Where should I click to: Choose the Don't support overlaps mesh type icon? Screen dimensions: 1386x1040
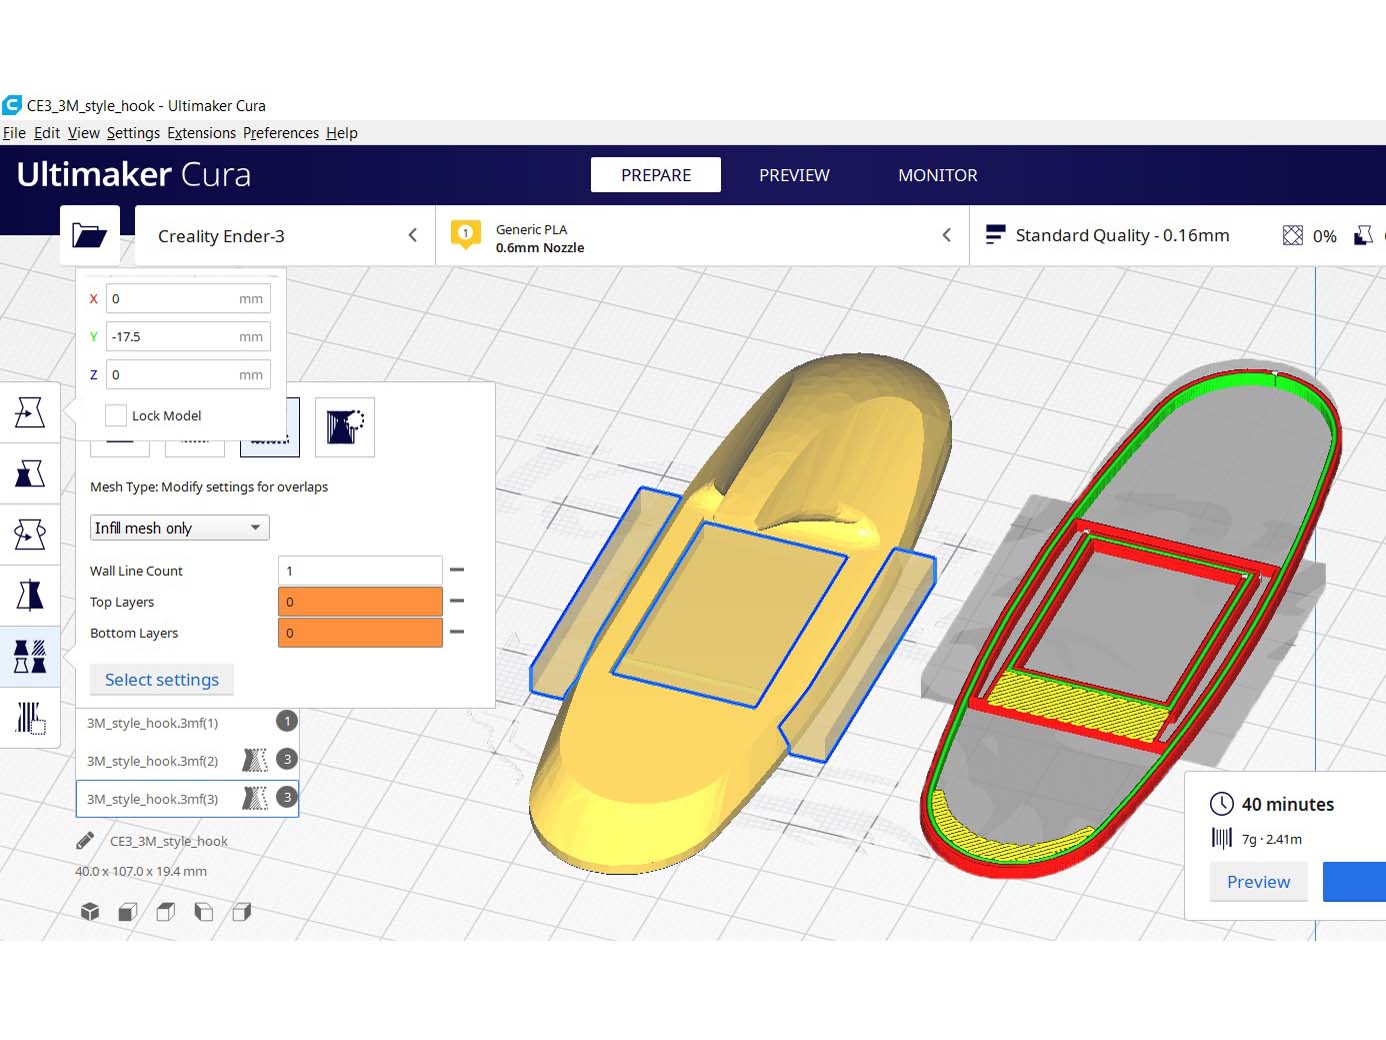tap(345, 427)
